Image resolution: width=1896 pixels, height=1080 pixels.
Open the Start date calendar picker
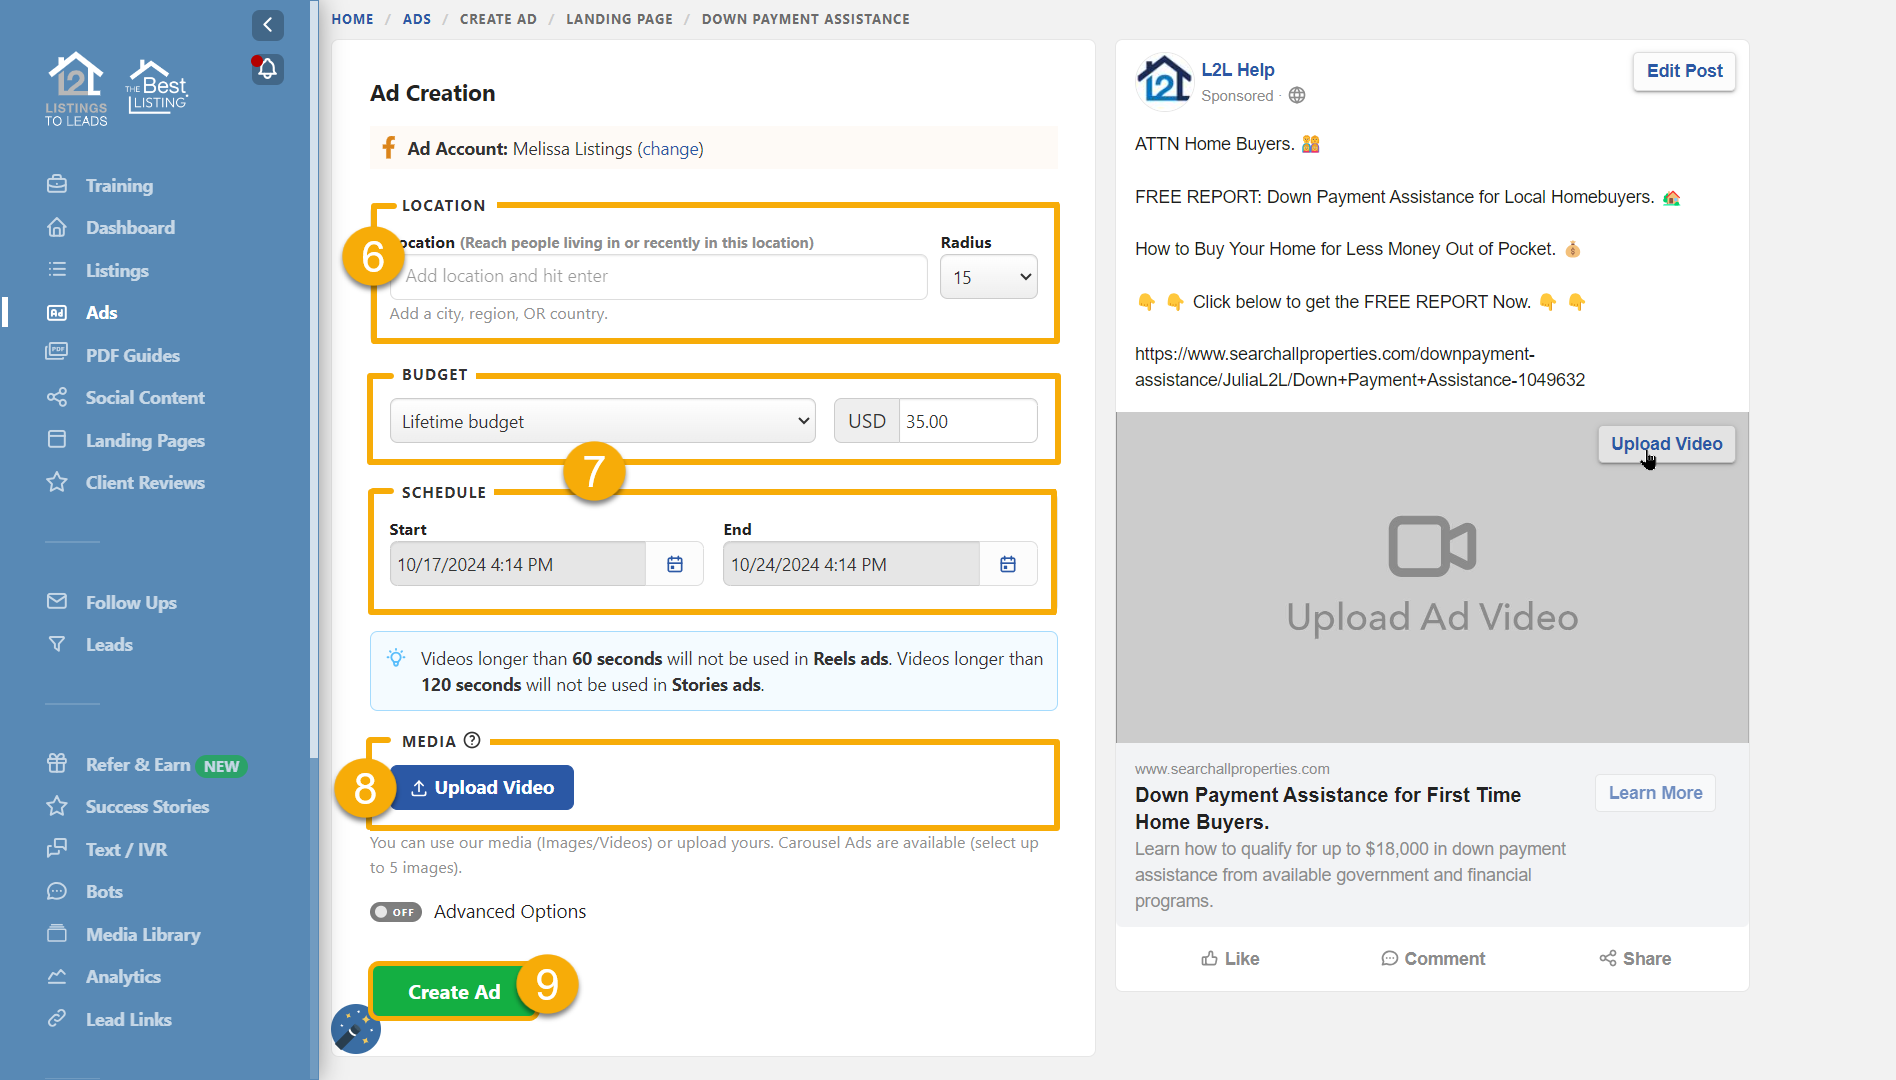pos(675,565)
